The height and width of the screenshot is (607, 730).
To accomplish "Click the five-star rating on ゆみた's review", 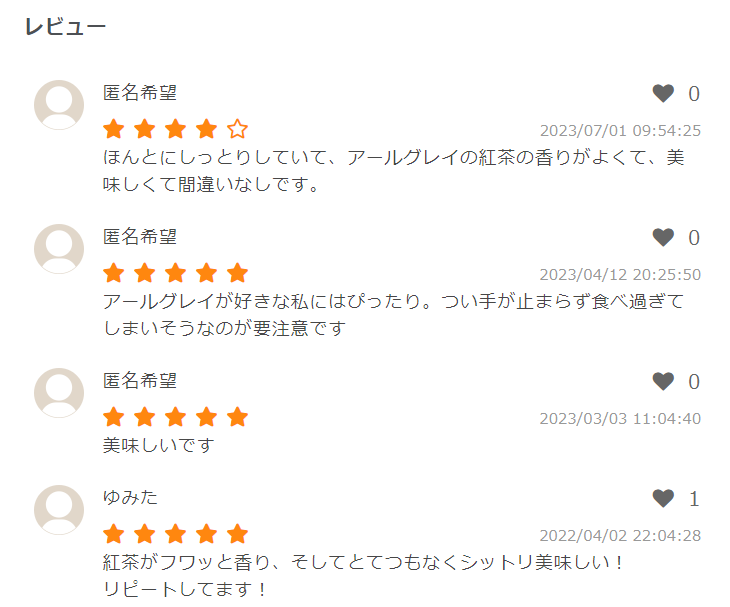I will pos(175,534).
